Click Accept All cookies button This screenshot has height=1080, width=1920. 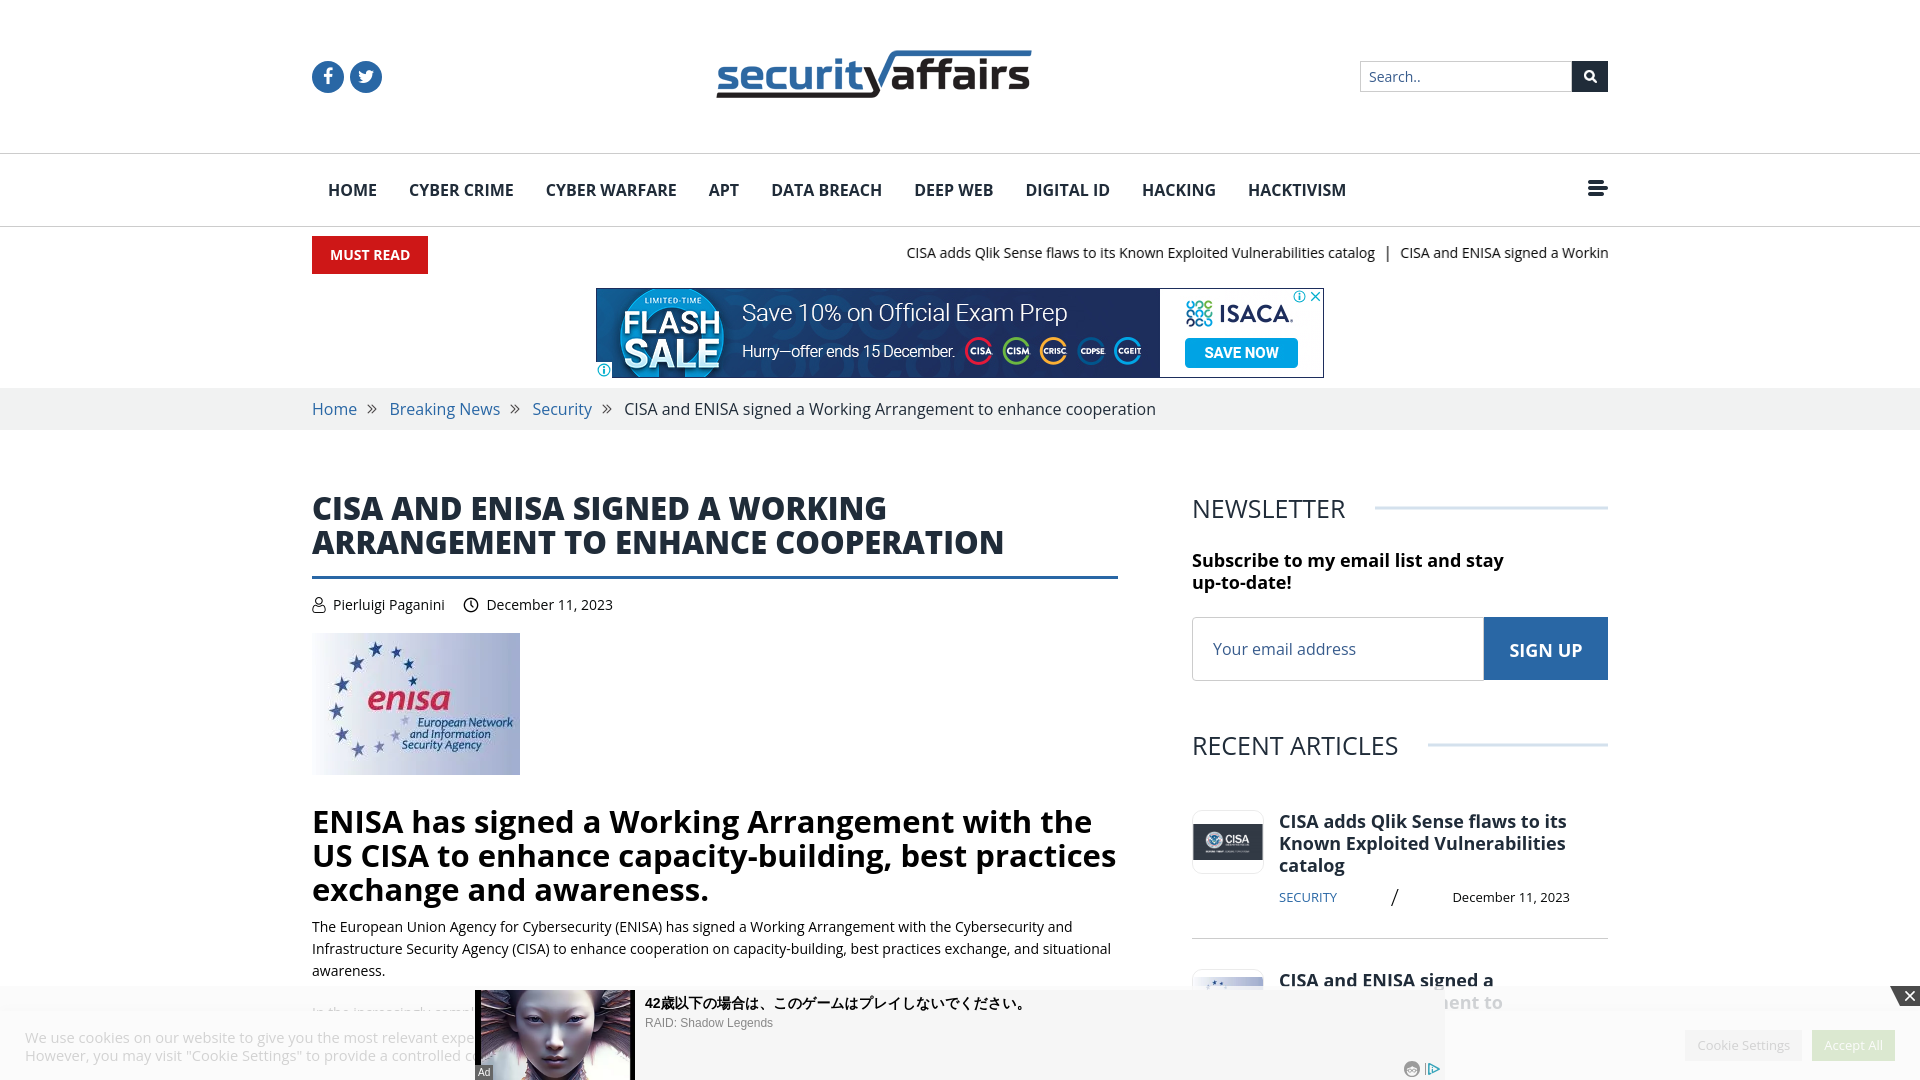pos(1853,1044)
